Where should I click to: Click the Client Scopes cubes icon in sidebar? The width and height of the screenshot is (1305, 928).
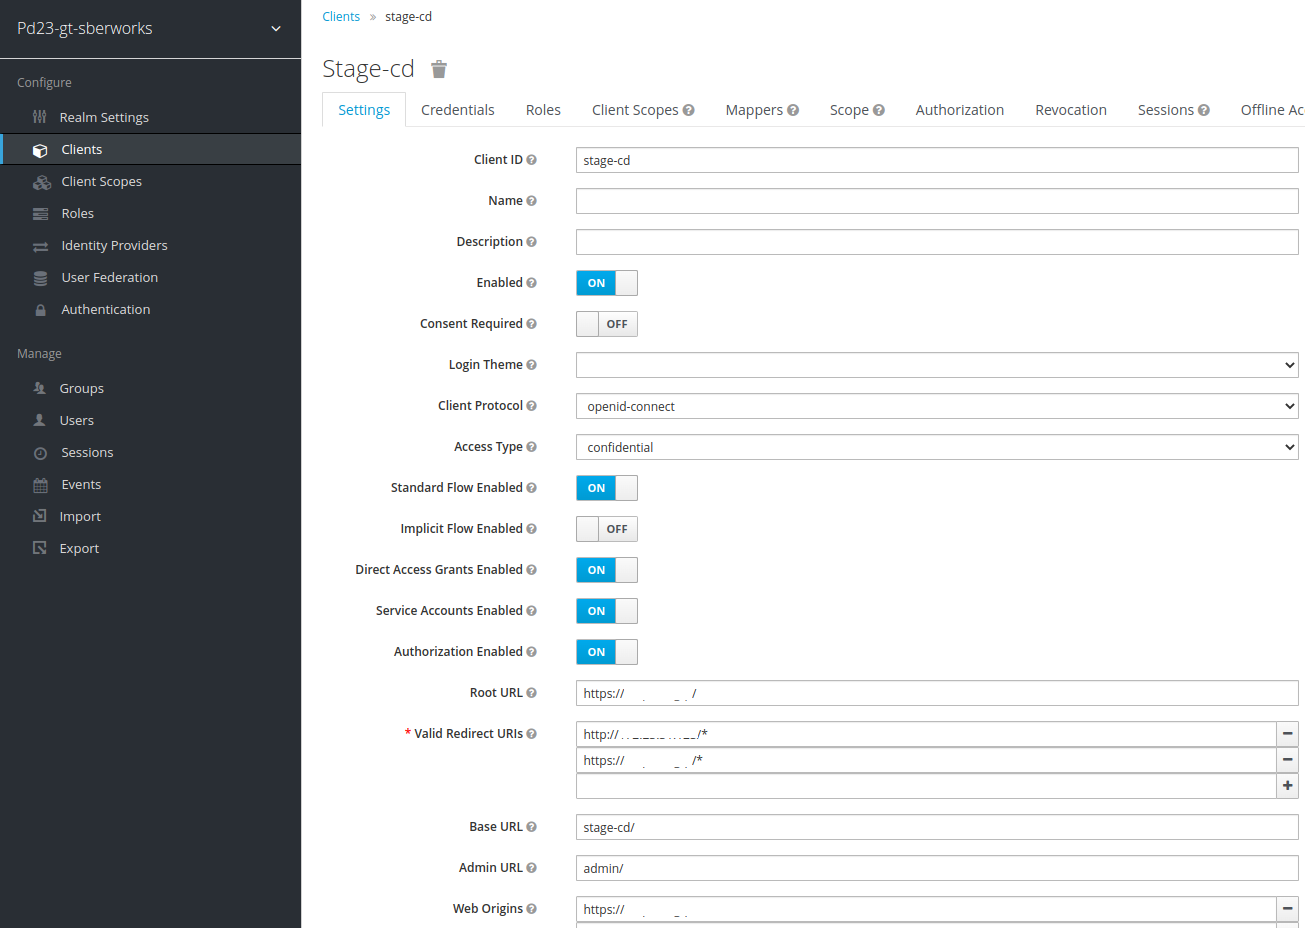tap(41, 182)
